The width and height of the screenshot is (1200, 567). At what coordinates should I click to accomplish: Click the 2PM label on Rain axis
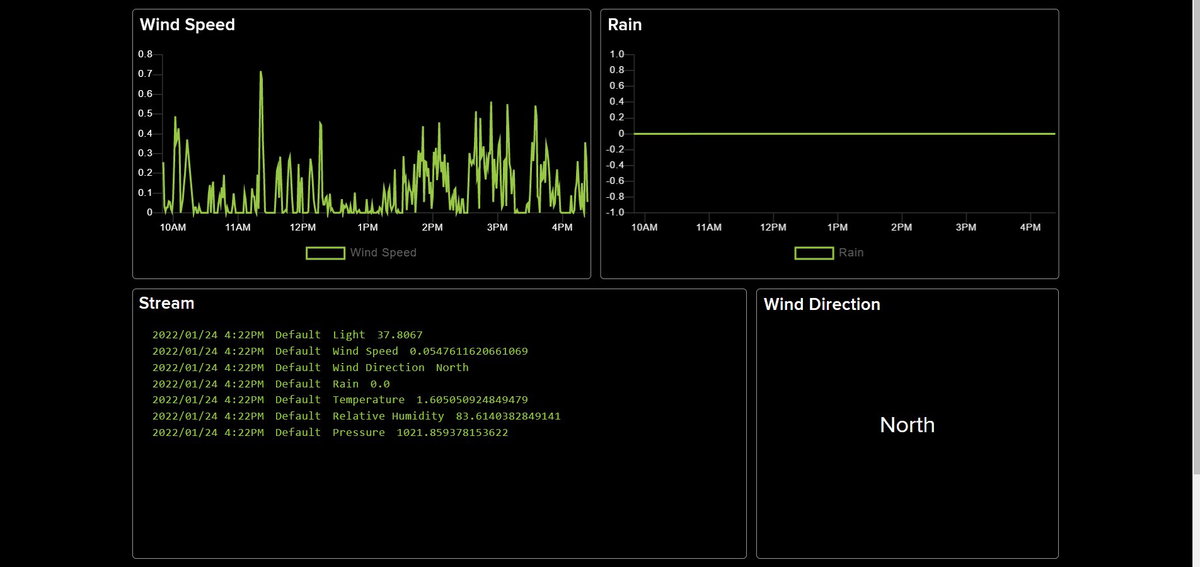point(902,228)
